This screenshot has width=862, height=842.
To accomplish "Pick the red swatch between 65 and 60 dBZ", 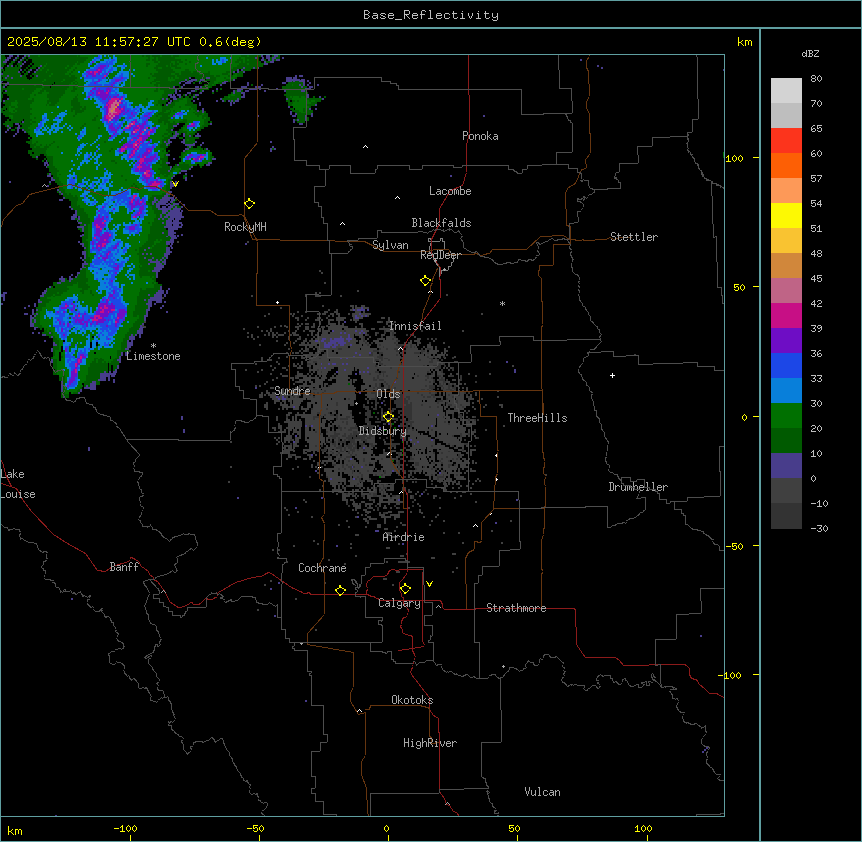I will click(786, 141).
